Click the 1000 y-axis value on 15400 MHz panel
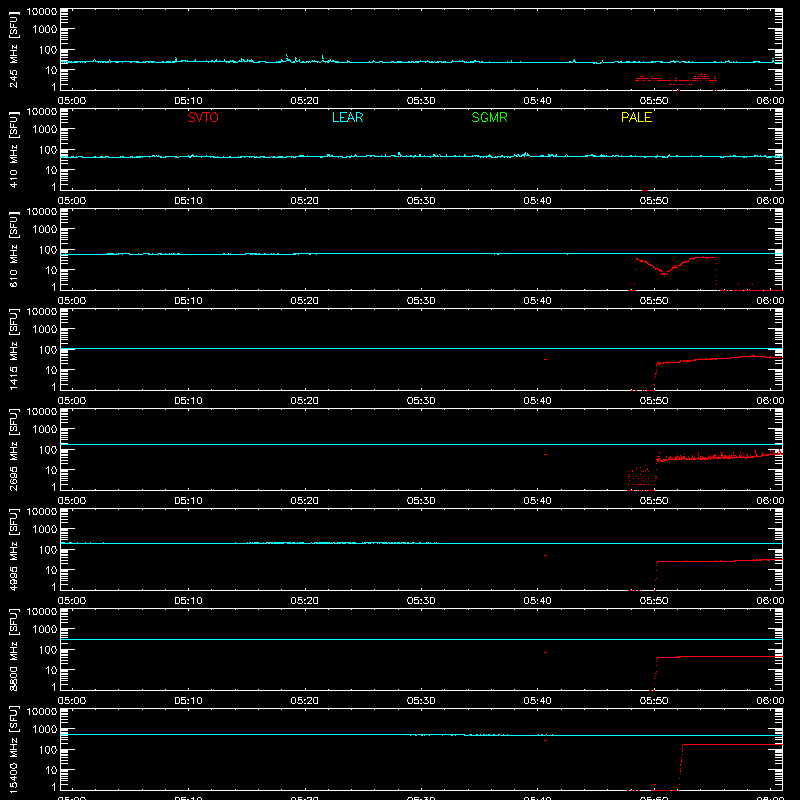This screenshot has width=800, height=800. pyautogui.click(x=45, y=729)
